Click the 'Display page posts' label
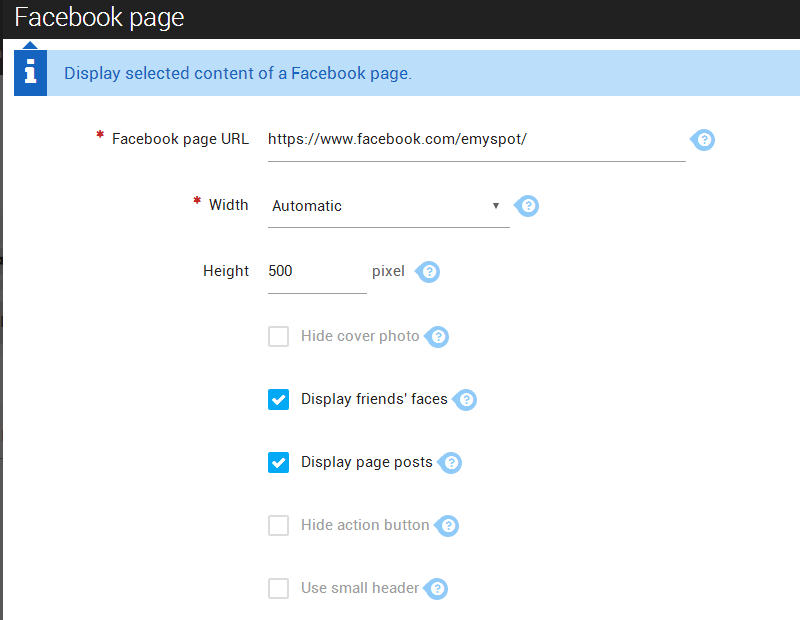800x620 pixels. pyautogui.click(x=367, y=462)
